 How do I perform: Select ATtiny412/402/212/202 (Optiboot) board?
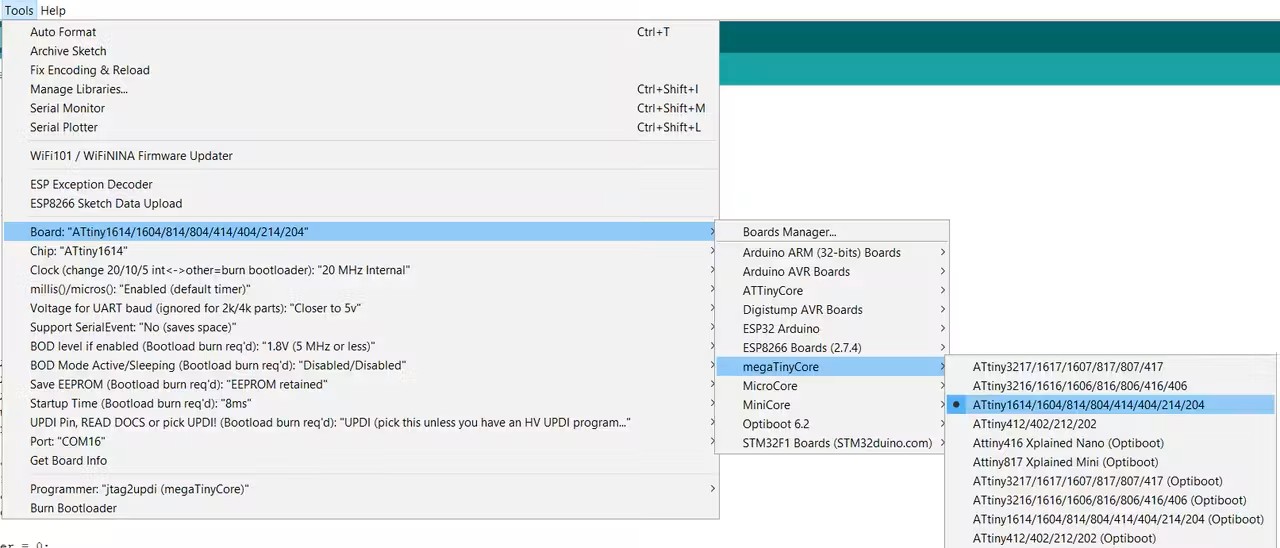coord(1111,538)
